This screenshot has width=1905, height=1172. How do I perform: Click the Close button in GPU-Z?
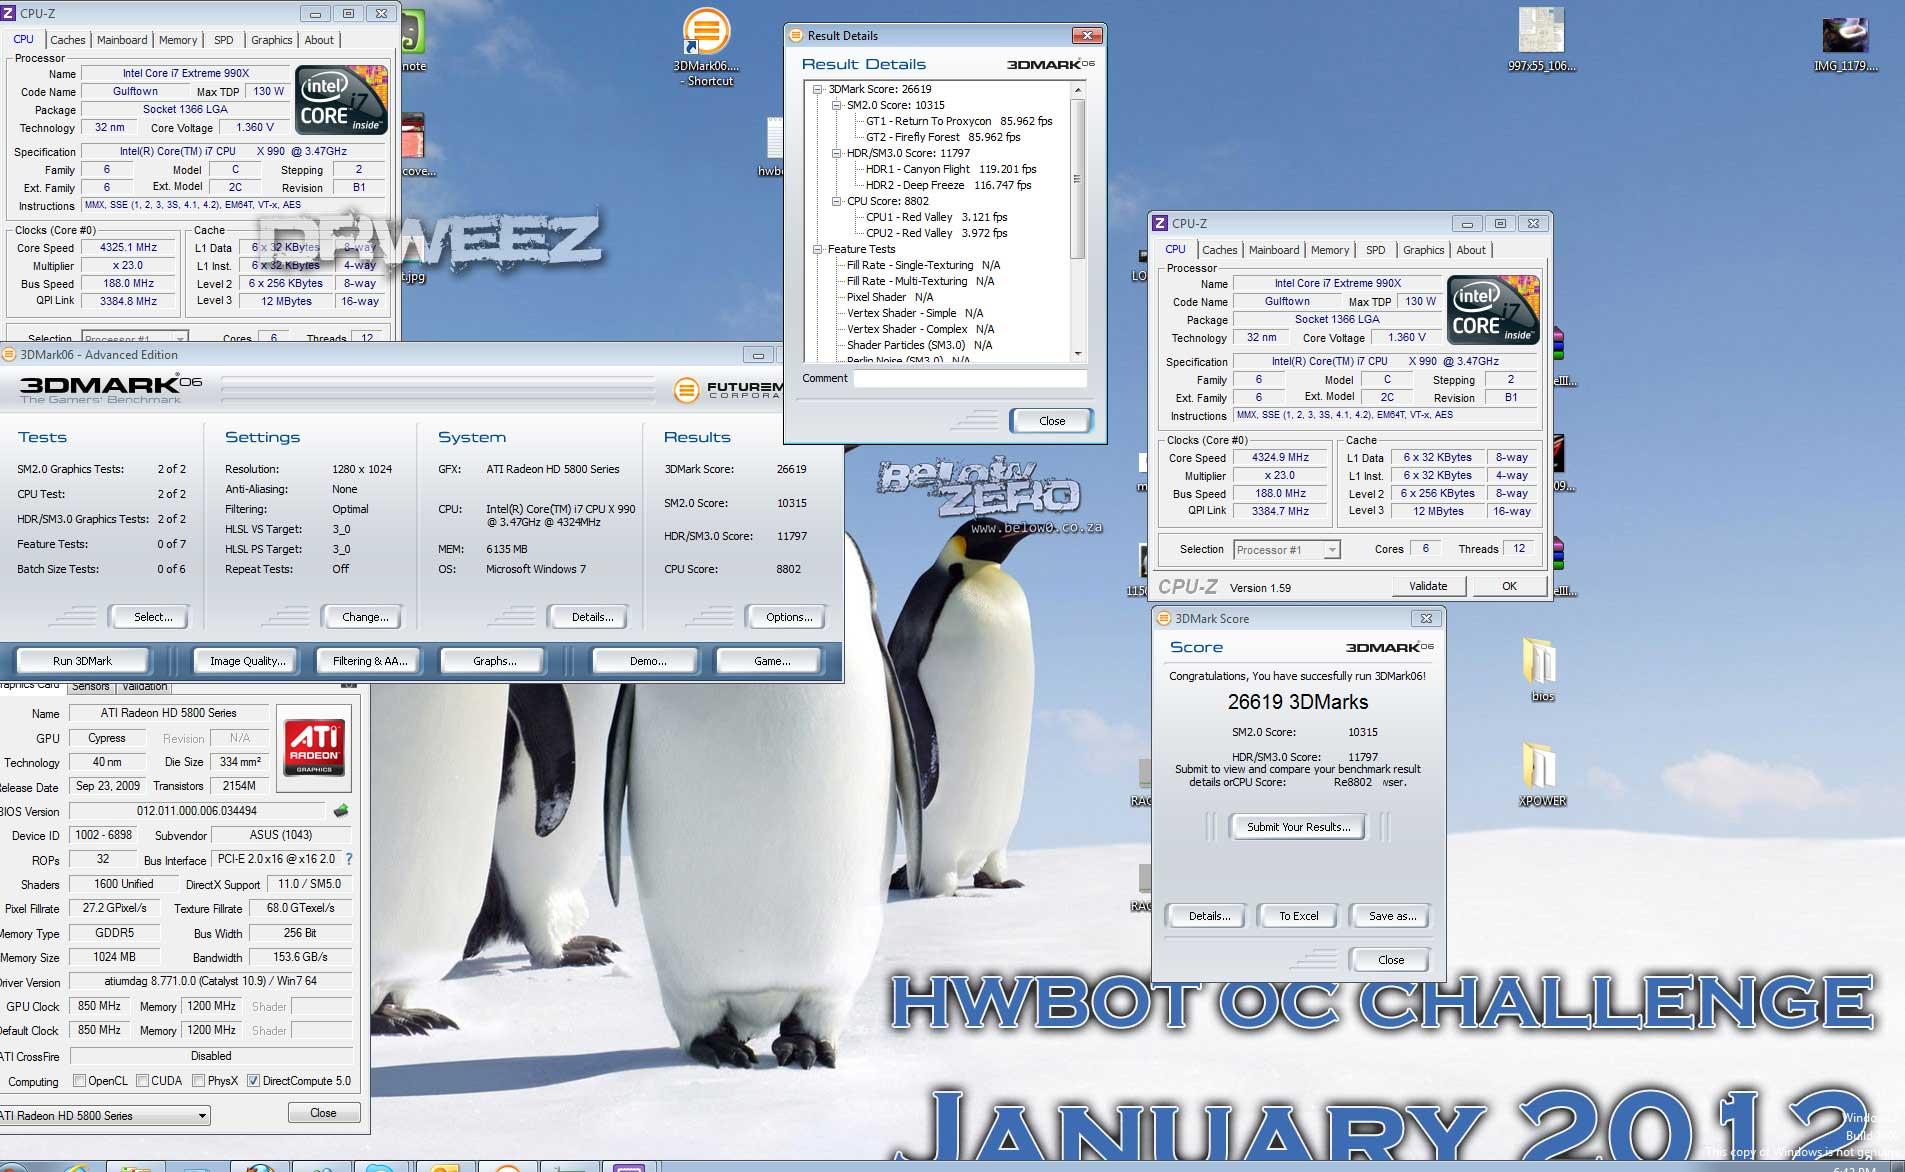[x=323, y=1113]
